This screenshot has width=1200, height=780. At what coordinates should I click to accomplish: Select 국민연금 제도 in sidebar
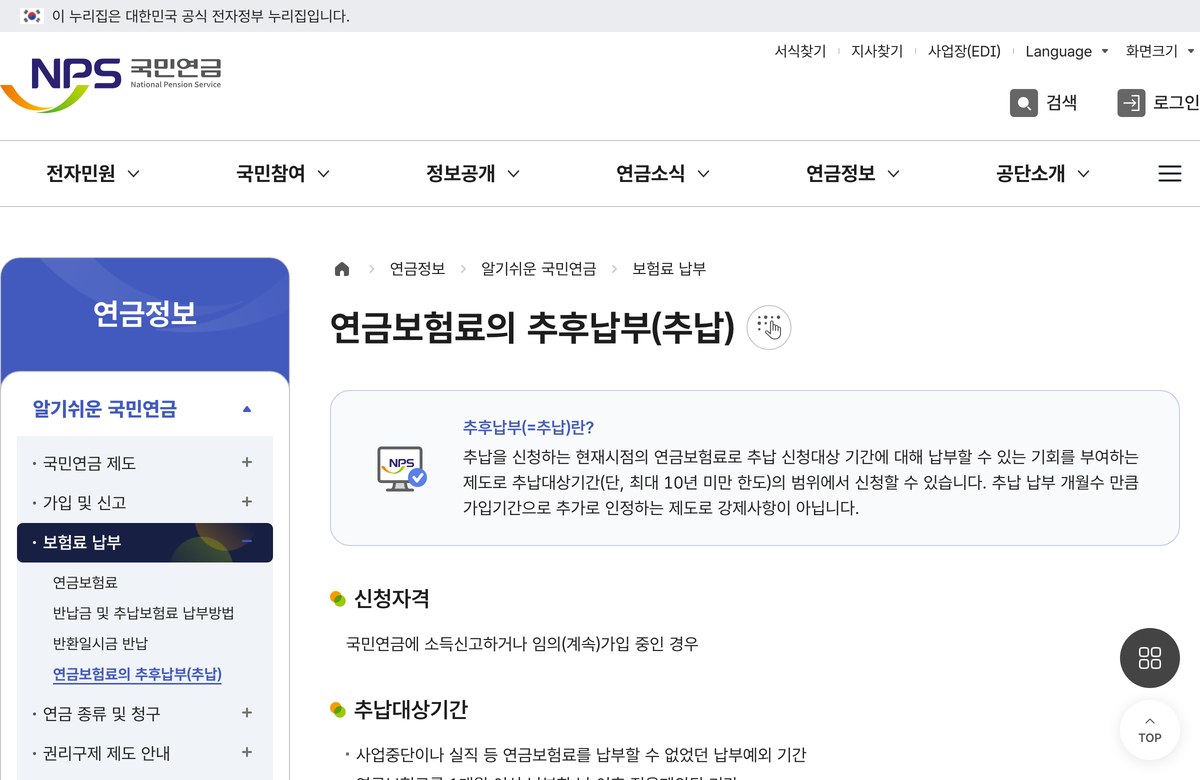[x=89, y=463]
